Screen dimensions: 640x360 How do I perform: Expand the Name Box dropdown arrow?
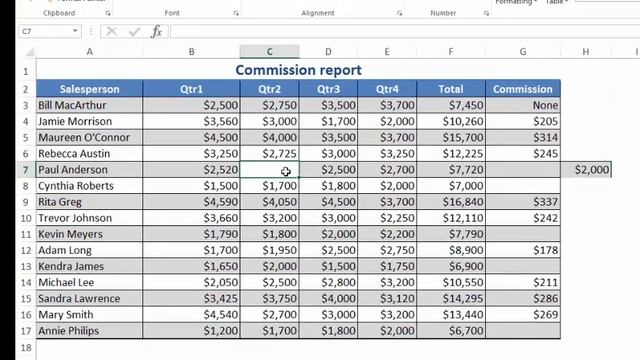pyautogui.click(x=75, y=31)
